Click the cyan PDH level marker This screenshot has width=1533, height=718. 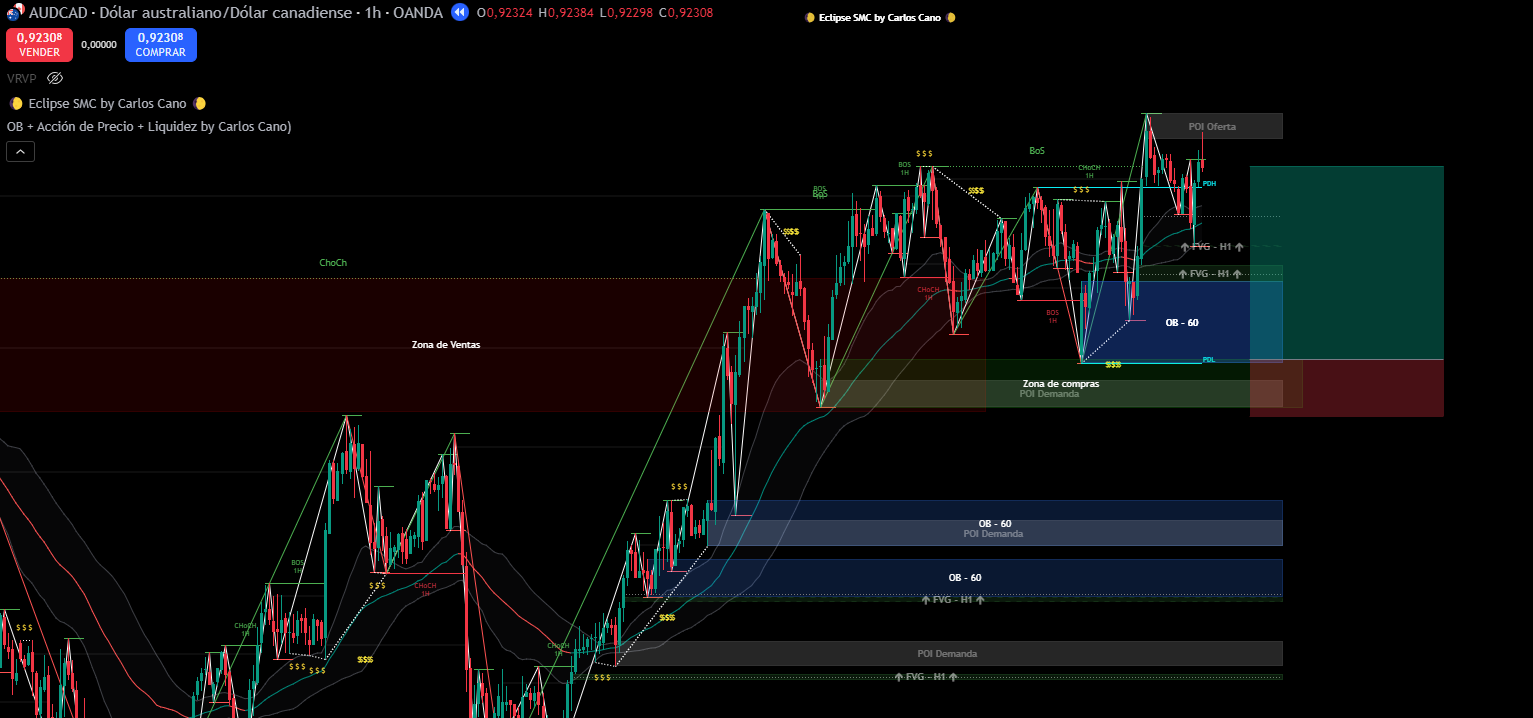1209,184
